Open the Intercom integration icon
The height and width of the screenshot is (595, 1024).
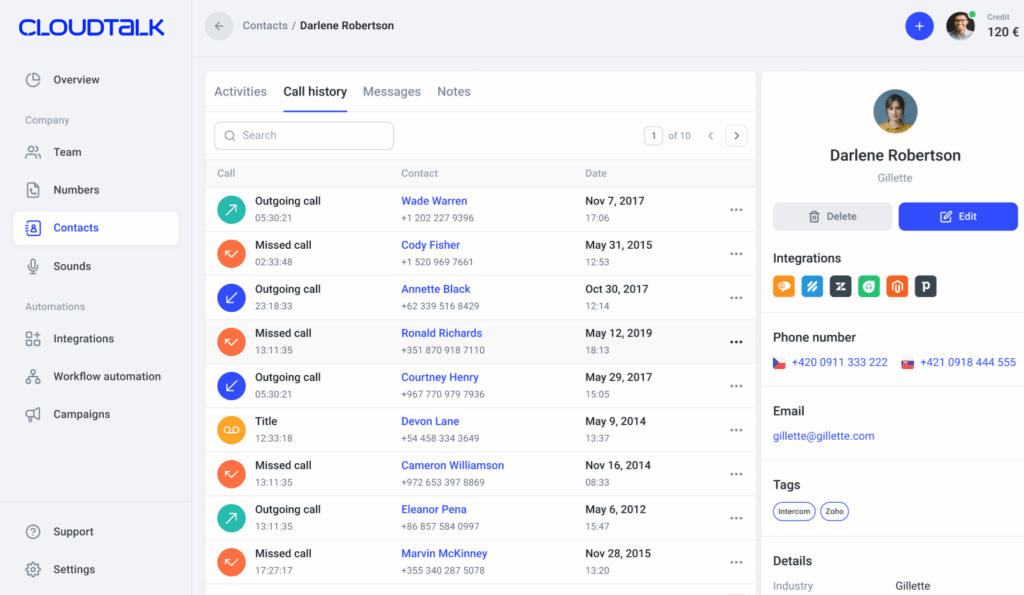[x=784, y=286]
